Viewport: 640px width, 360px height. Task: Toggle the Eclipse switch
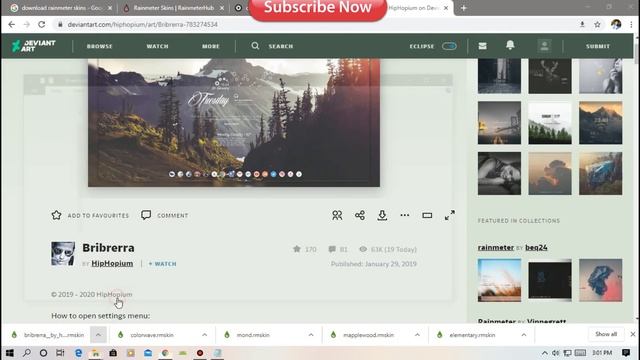click(x=449, y=46)
